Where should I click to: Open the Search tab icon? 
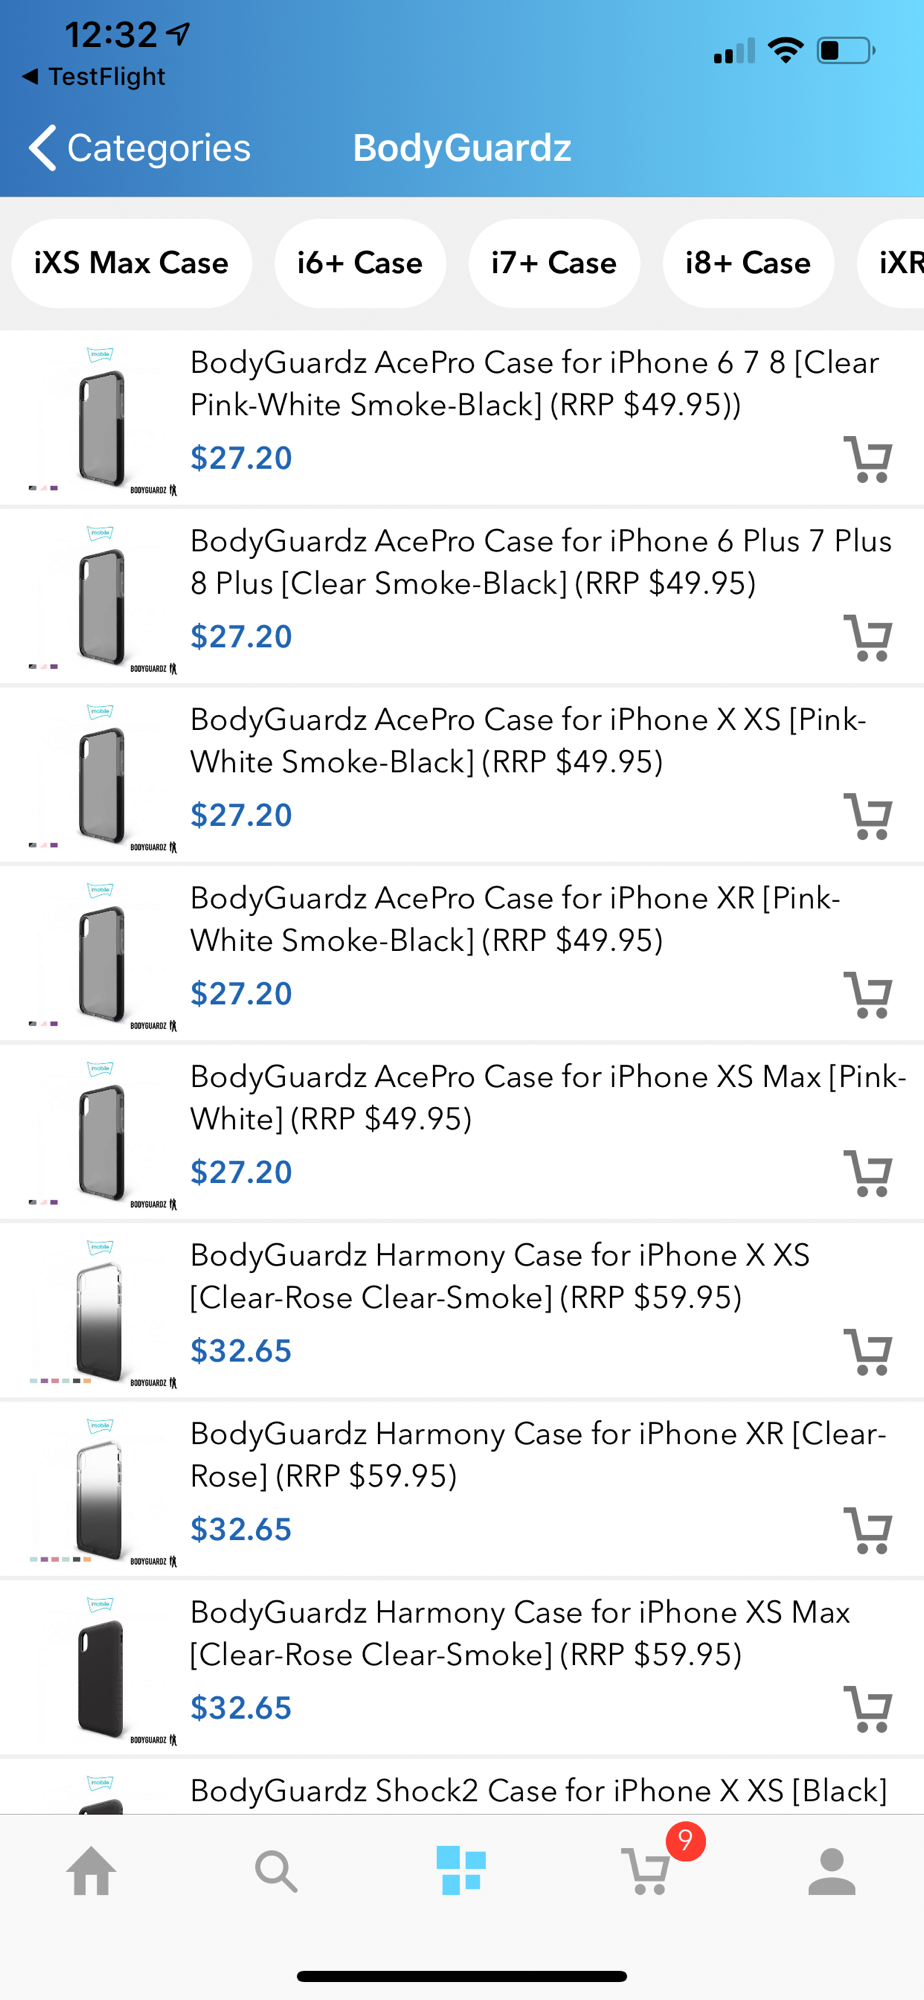(x=276, y=1870)
